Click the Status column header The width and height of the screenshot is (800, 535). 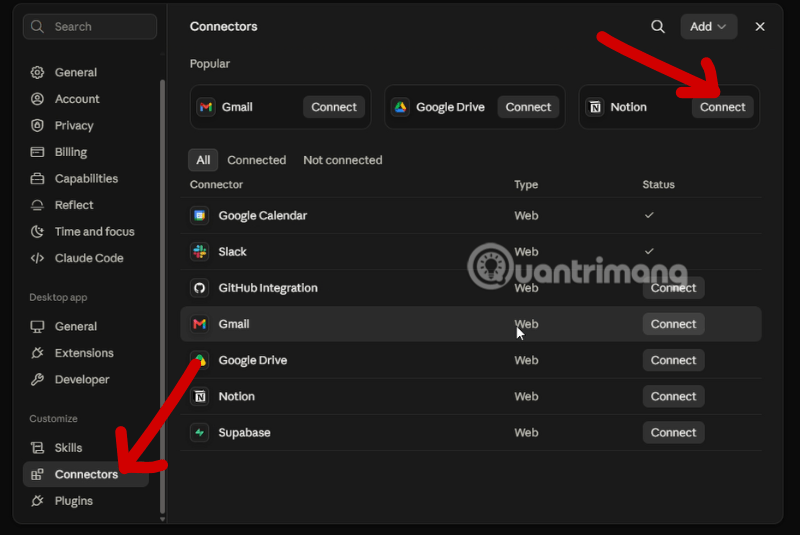click(x=658, y=185)
